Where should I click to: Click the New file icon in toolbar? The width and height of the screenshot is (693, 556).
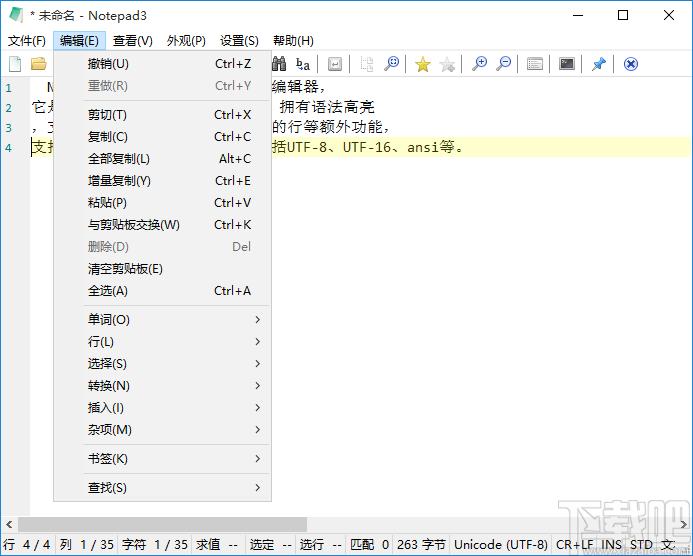(15, 64)
